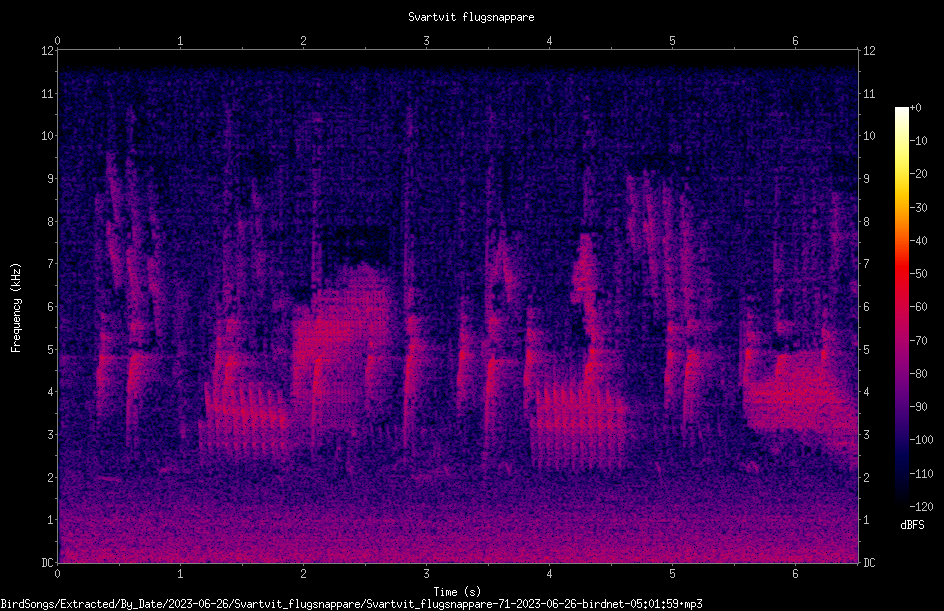This screenshot has height=611, width=944.
Task: Click the '-60' color scale label
Action: coord(918,307)
